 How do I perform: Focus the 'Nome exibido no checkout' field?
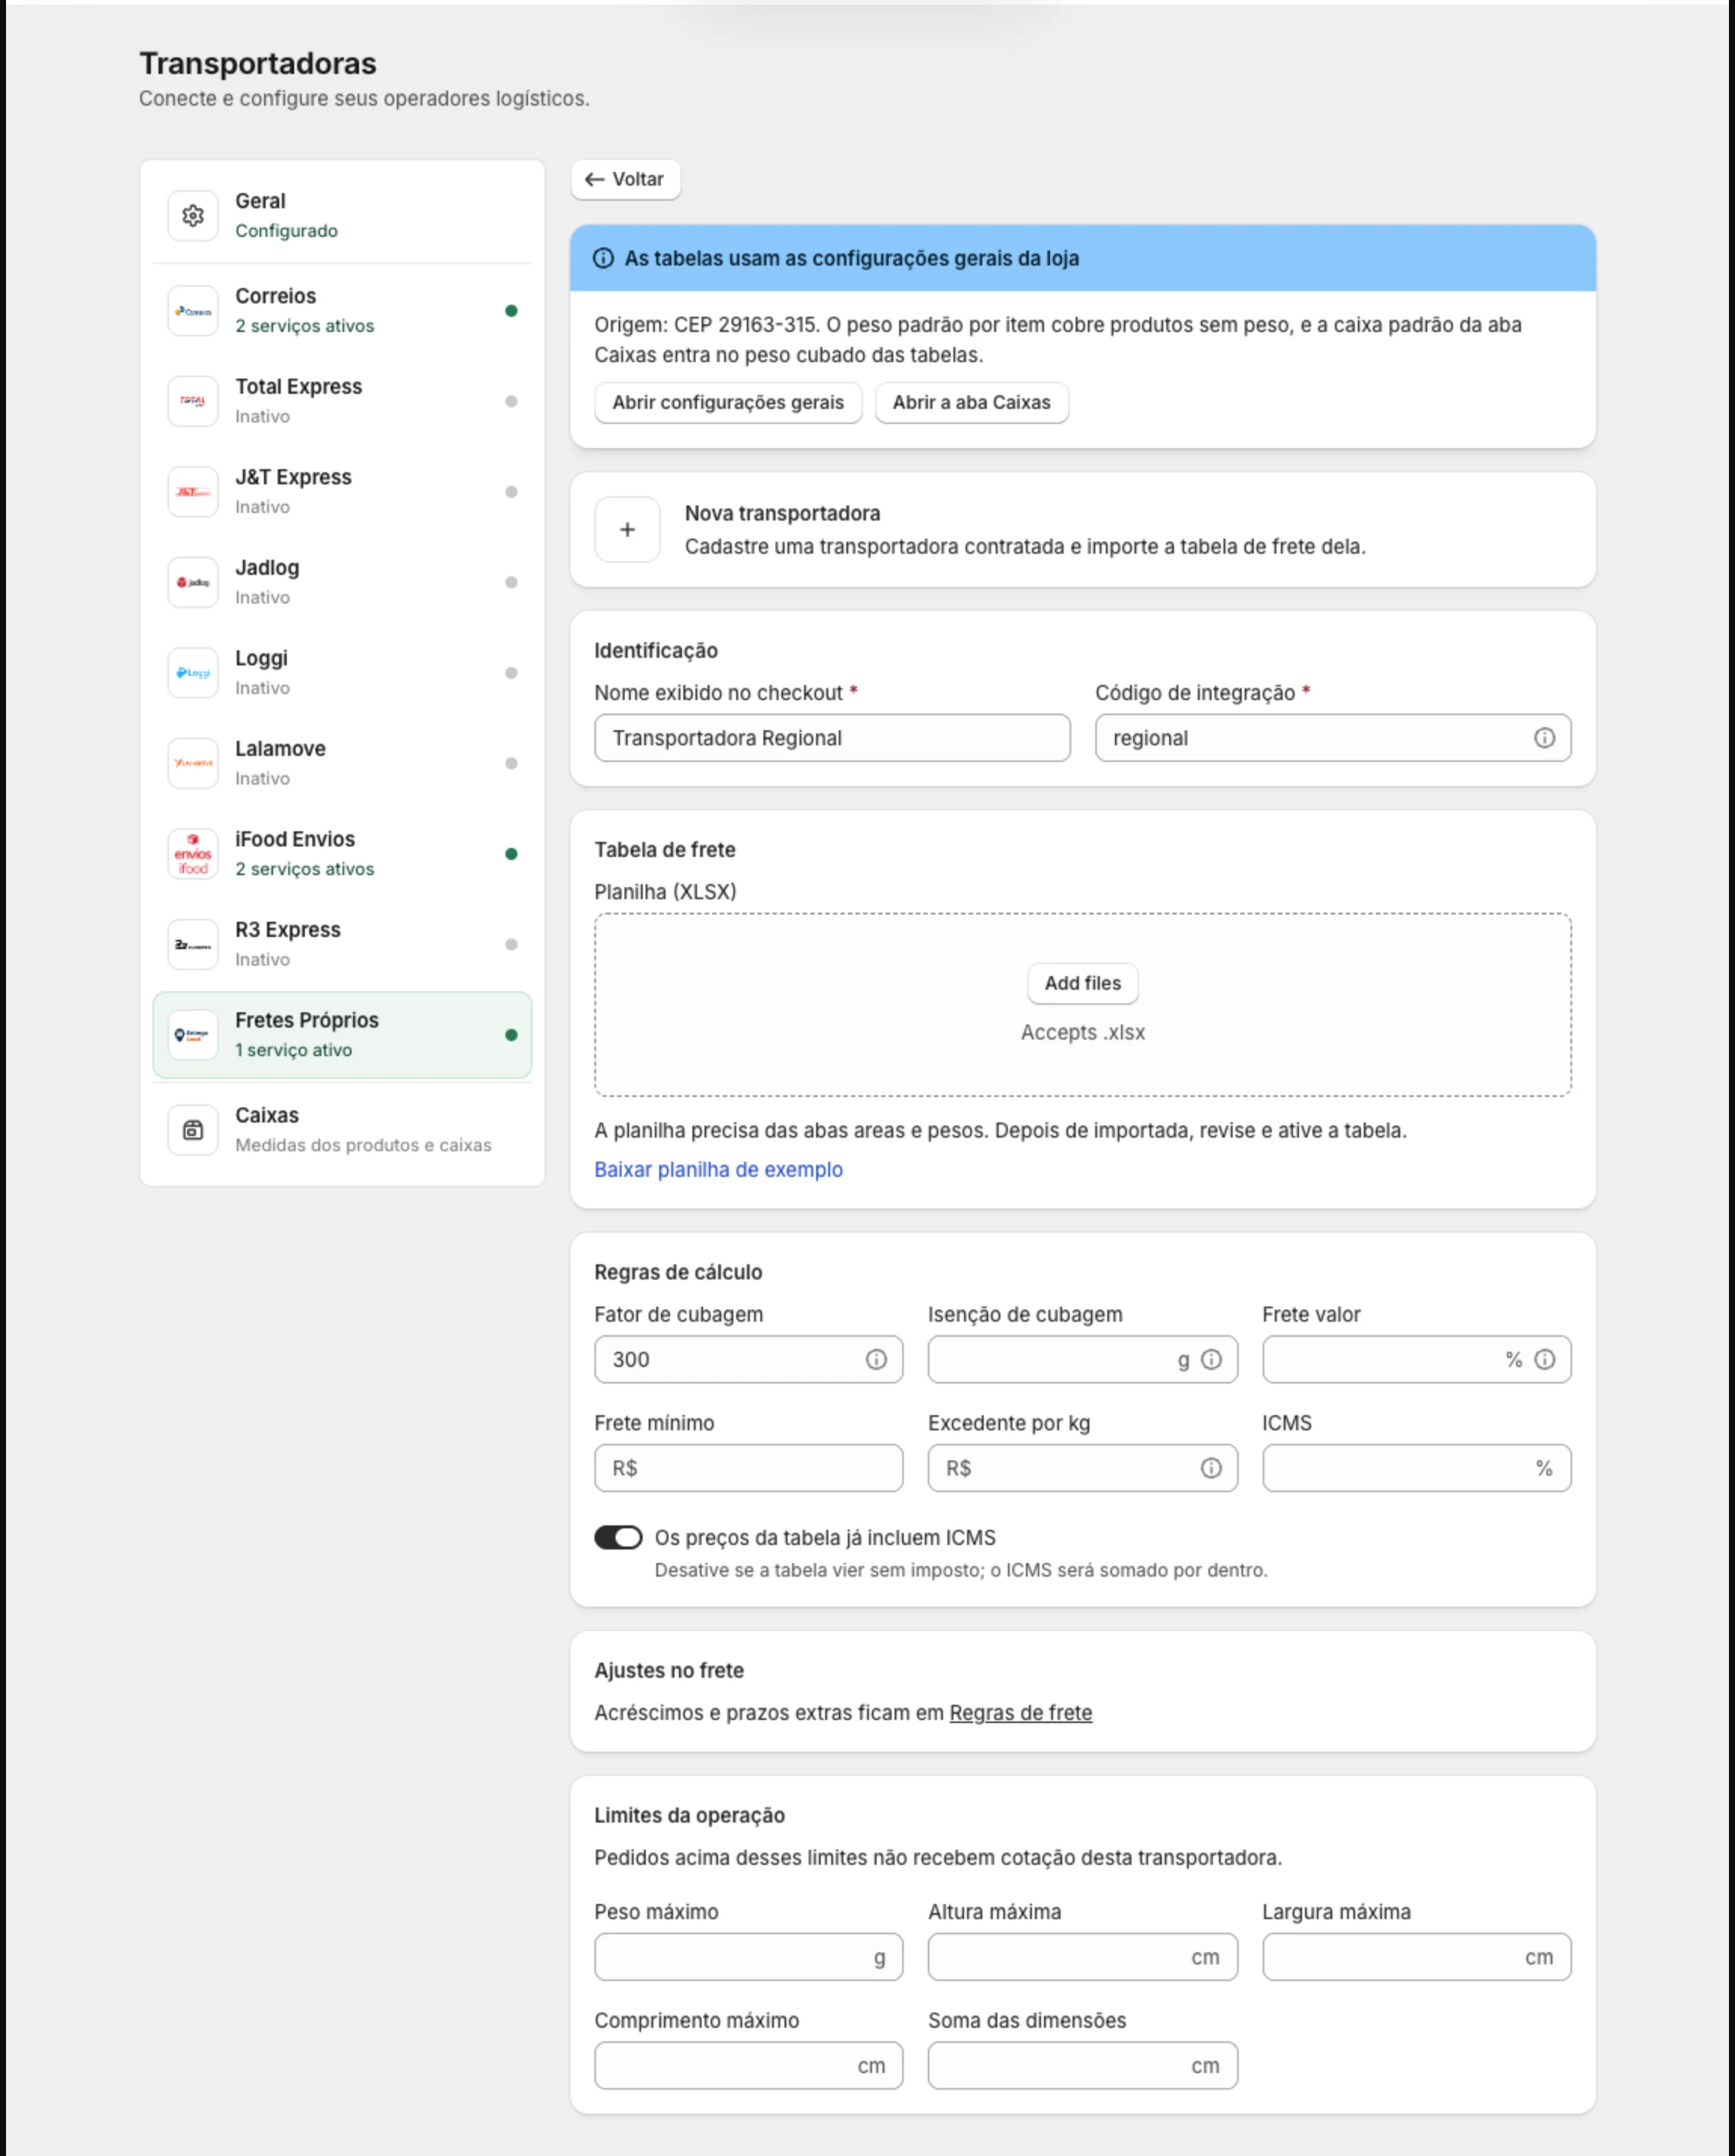pos(832,738)
